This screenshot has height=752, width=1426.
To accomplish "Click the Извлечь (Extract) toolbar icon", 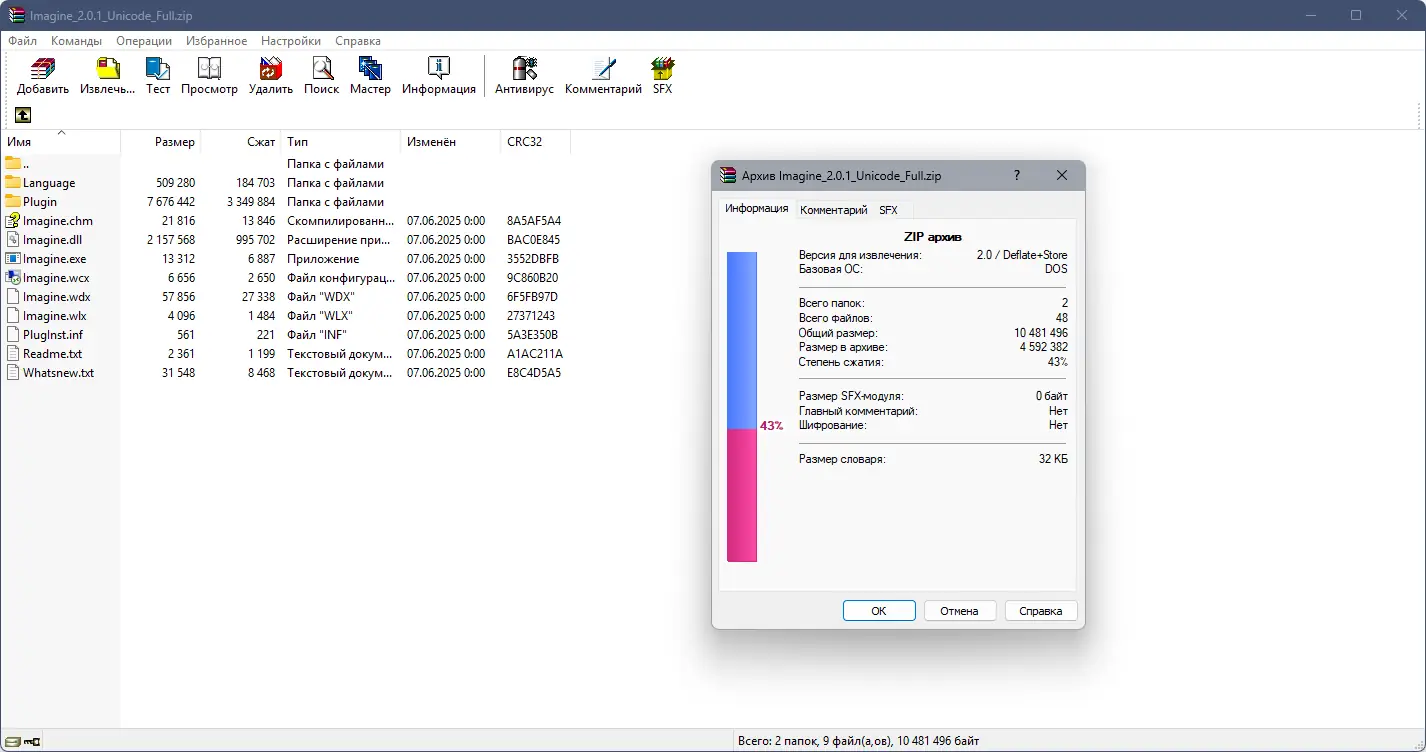I will click(107, 68).
